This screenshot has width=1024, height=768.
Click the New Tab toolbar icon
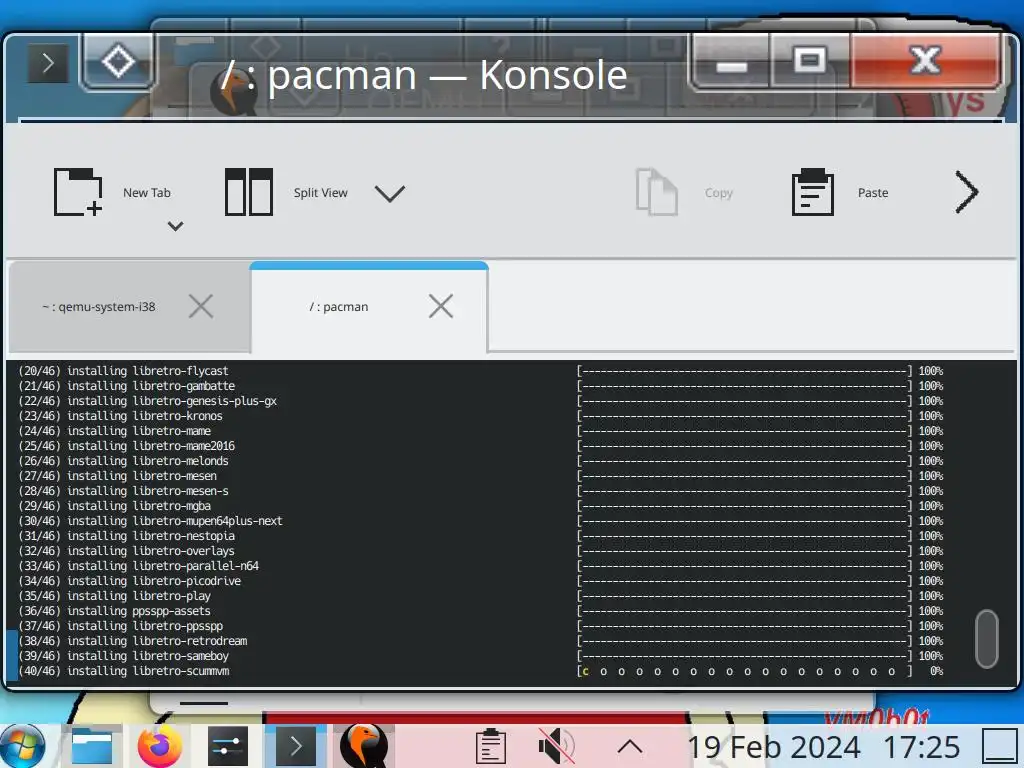point(78,192)
